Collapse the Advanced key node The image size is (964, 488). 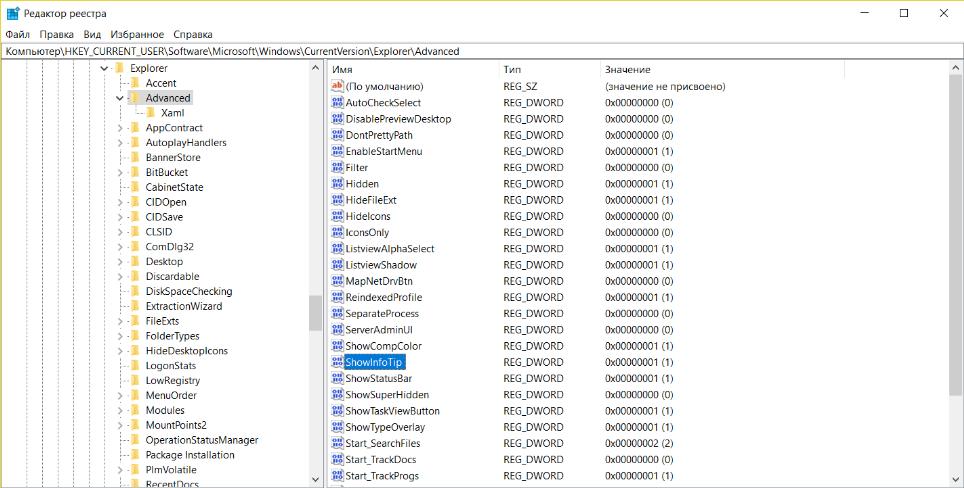120,98
